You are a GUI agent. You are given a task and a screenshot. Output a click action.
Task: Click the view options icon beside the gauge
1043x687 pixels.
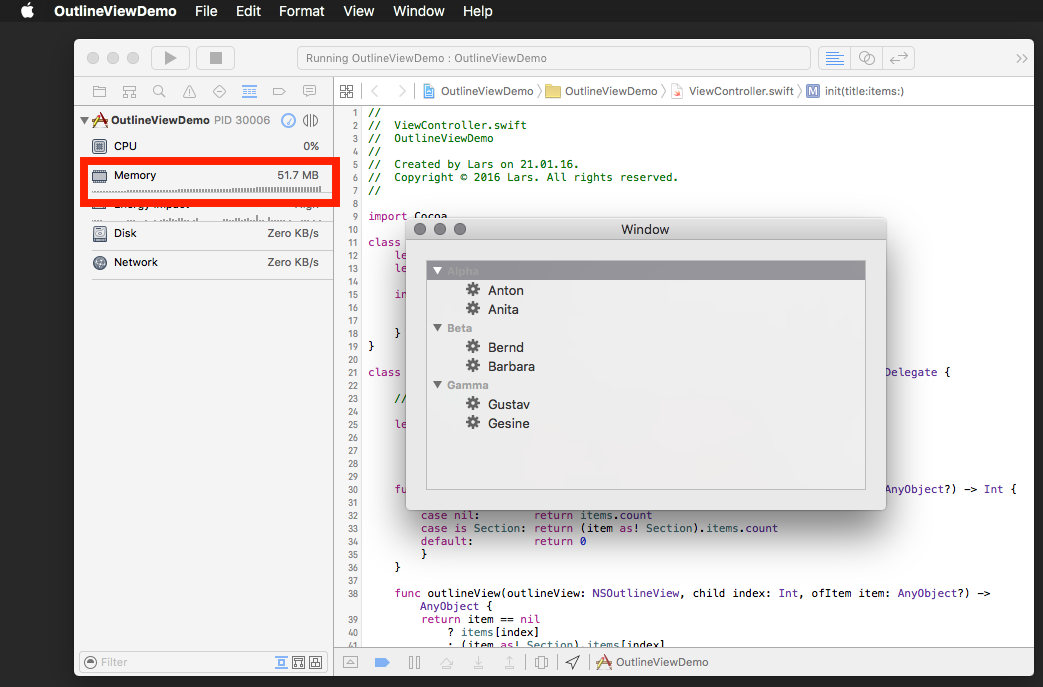tap(311, 120)
